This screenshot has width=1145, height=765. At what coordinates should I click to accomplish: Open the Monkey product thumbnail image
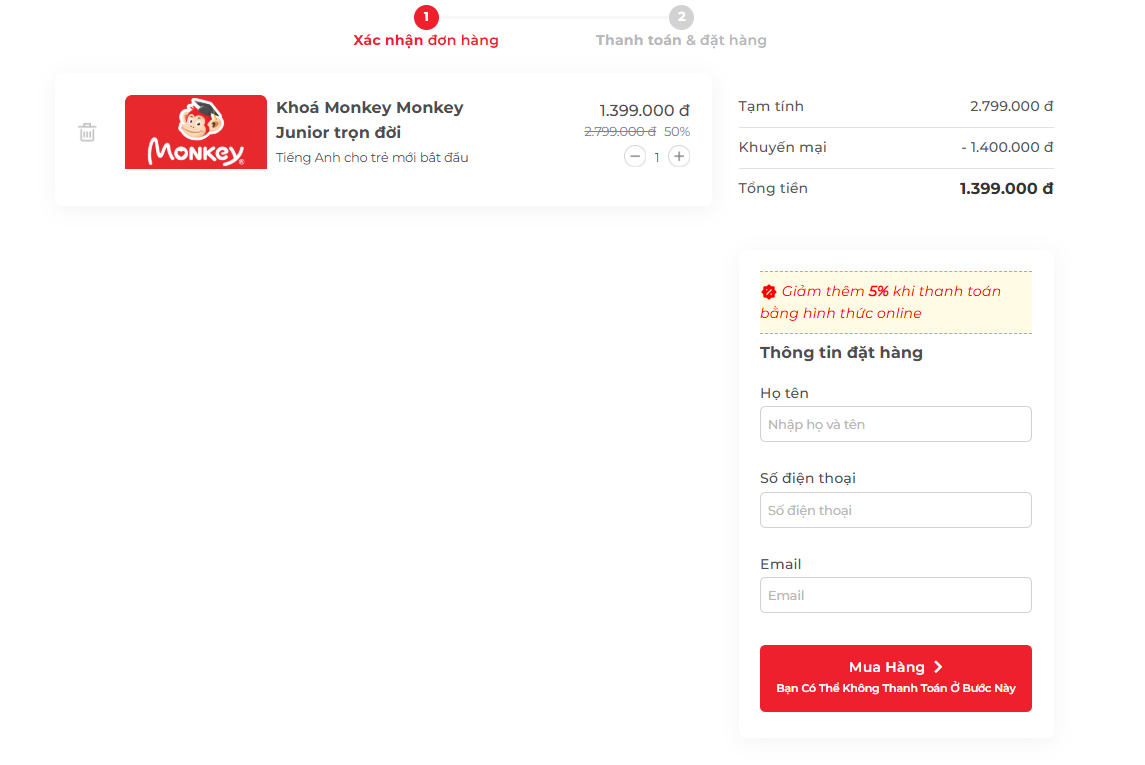point(196,132)
